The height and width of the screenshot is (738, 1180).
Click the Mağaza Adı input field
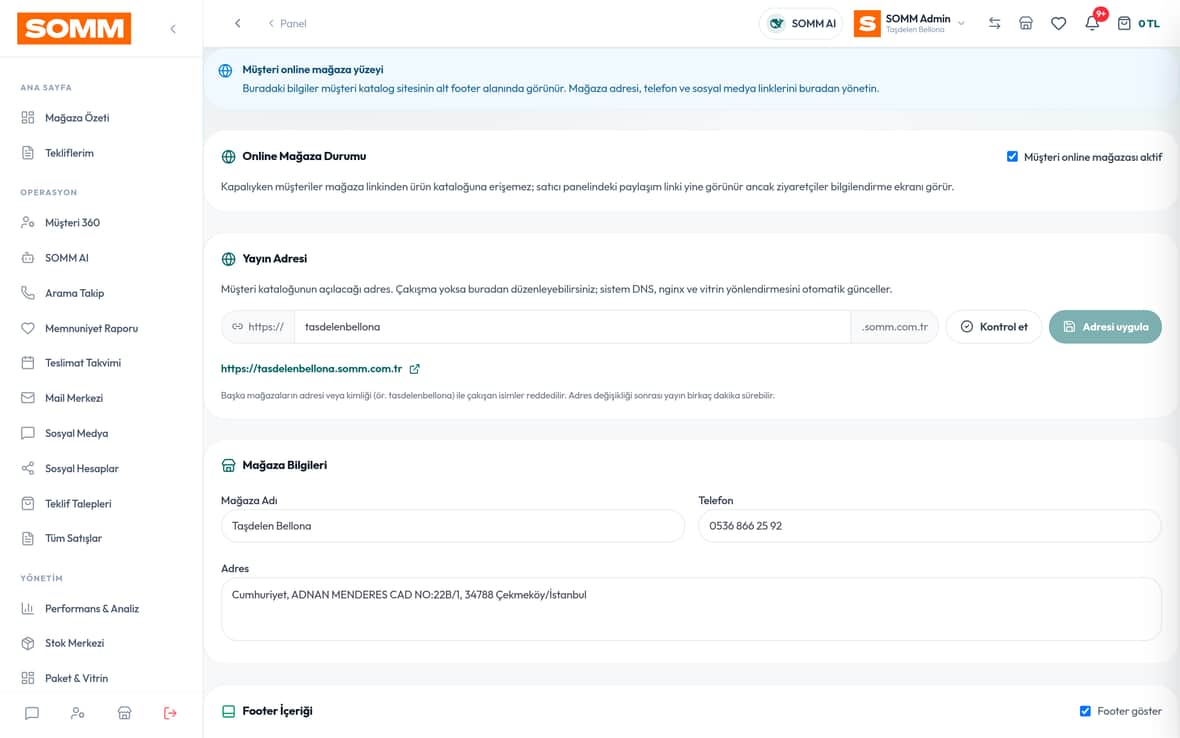(x=453, y=526)
